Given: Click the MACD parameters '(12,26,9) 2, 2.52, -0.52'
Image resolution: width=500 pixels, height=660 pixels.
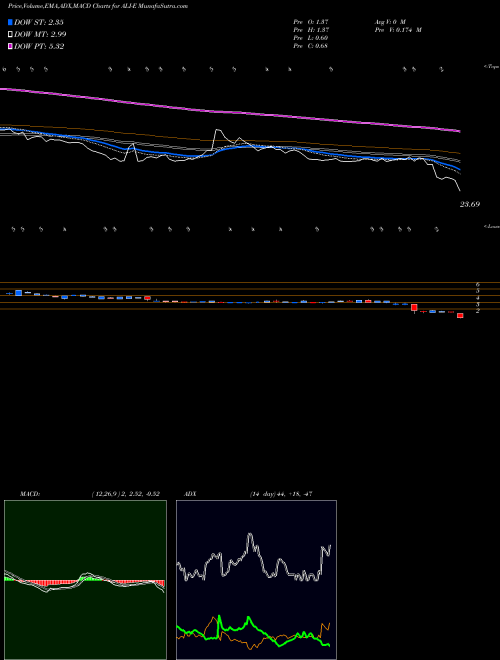Looking at the screenshot, I should (126, 494).
